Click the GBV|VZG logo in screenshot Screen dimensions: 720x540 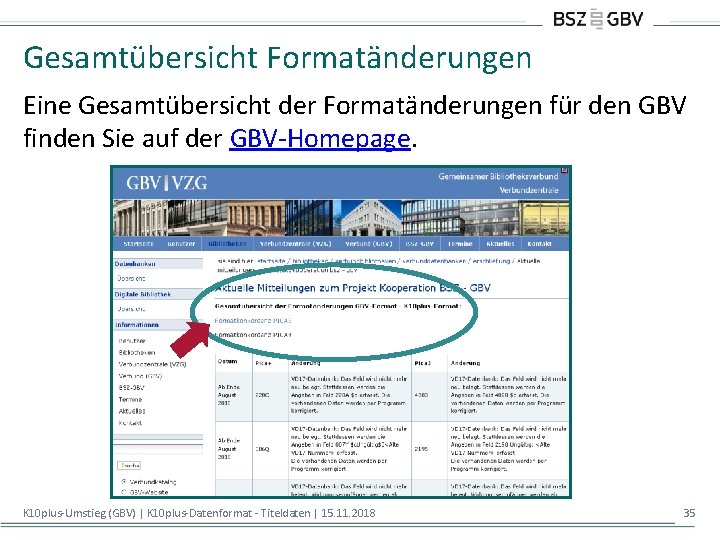point(167,183)
